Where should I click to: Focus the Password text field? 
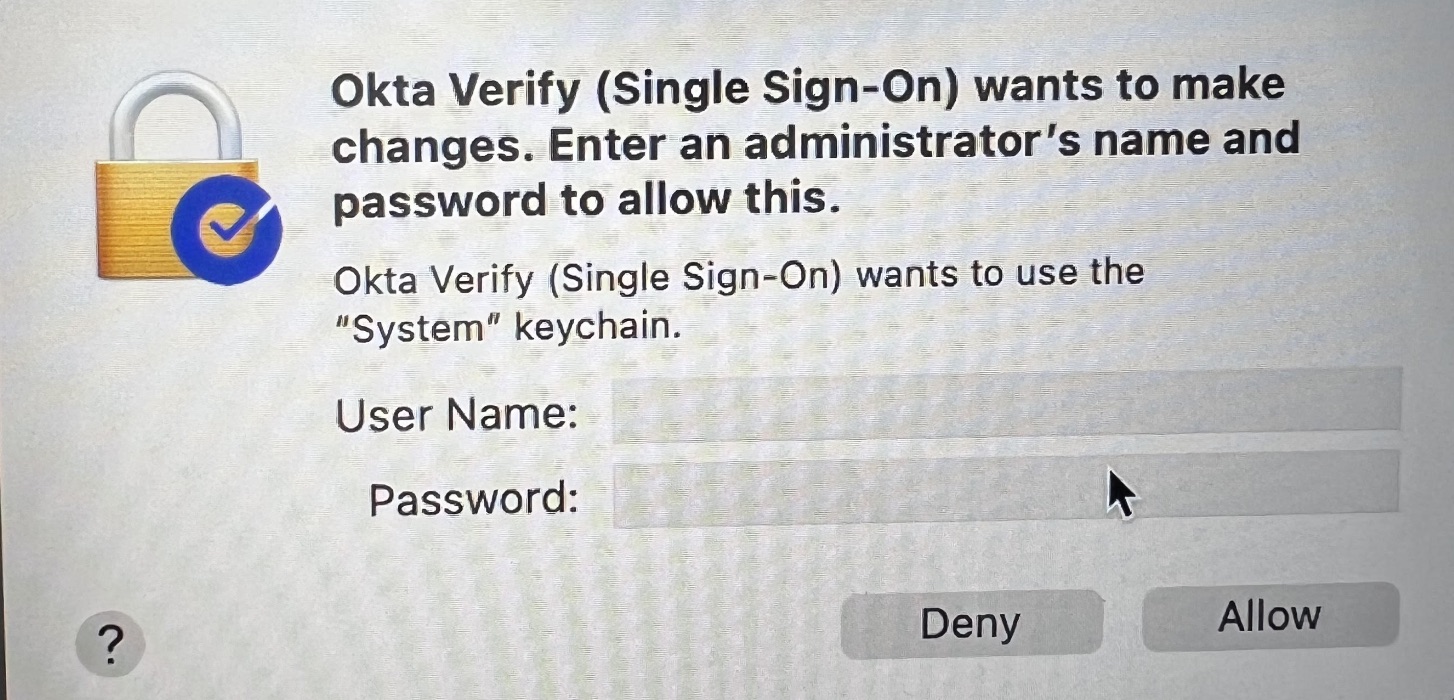(x=1005, y=490)
